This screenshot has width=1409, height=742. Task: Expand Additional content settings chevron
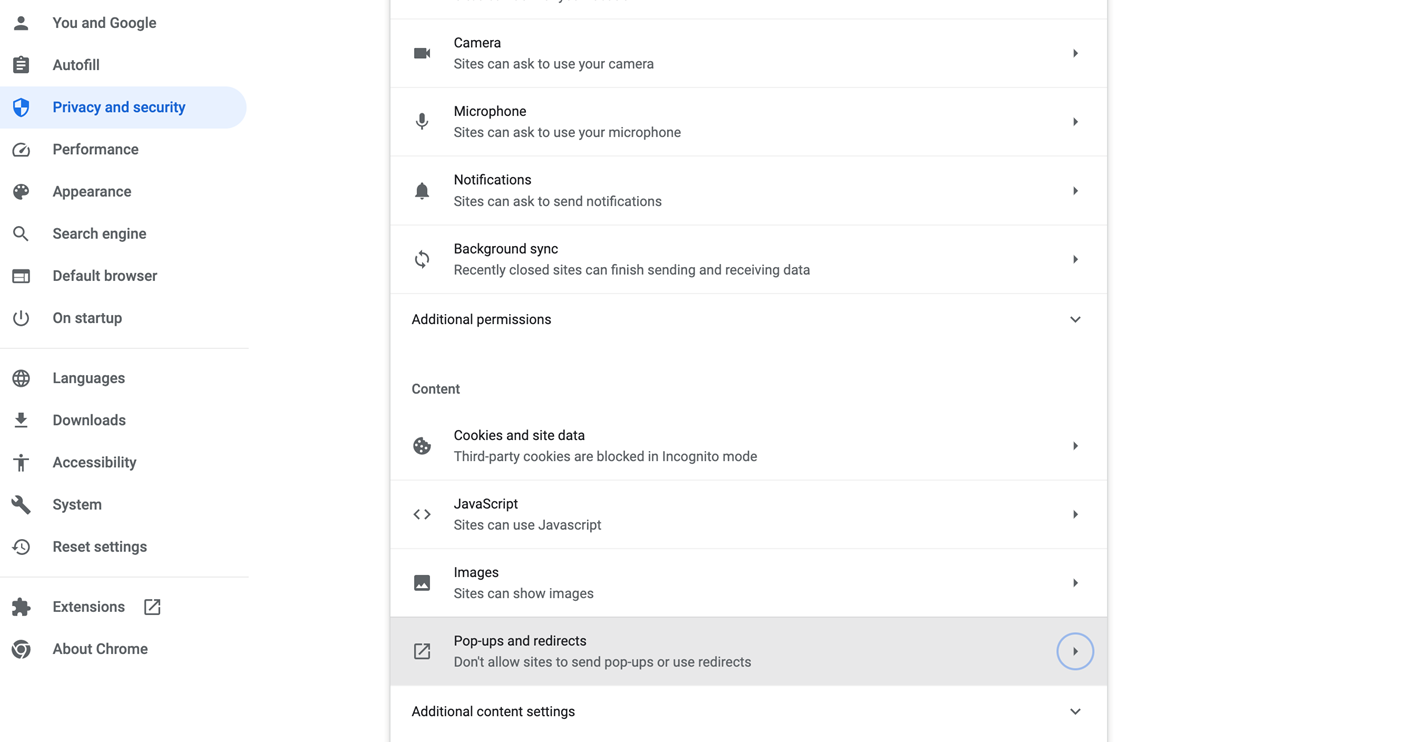(x=1075, y=712)
